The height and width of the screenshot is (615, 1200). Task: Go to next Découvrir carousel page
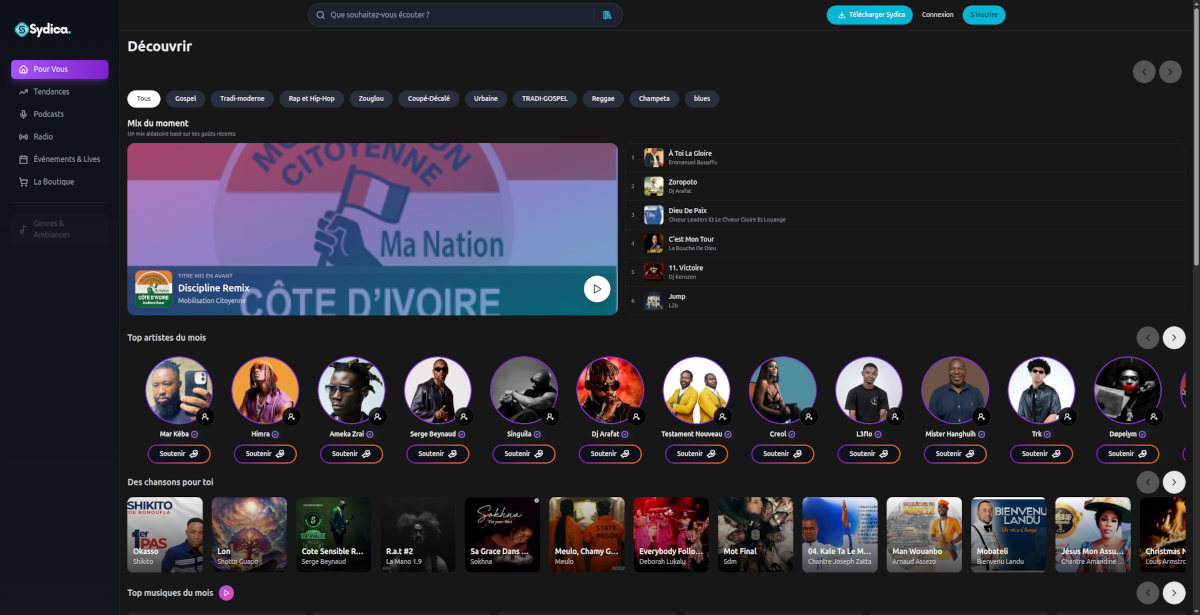click(x=1171, y=71)
